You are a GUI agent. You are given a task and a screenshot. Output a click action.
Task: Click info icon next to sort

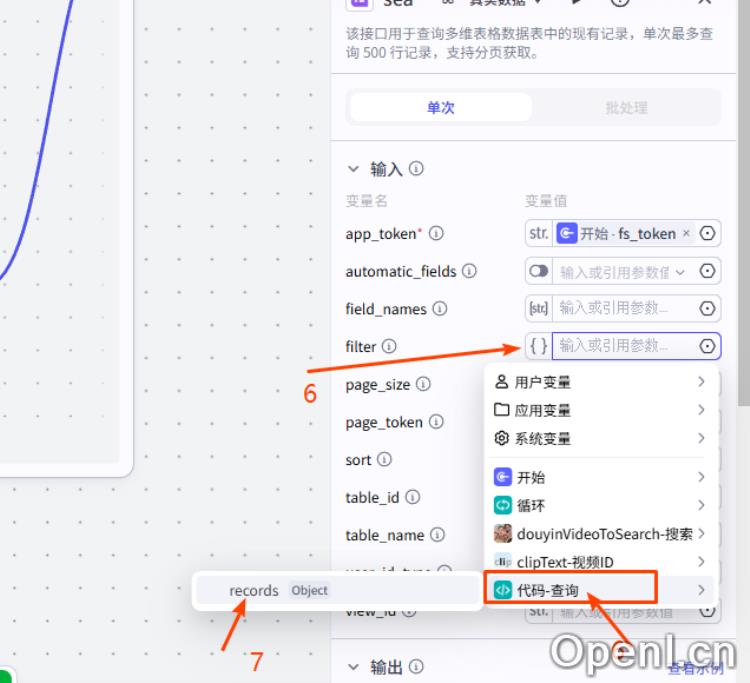click(384, 459)
